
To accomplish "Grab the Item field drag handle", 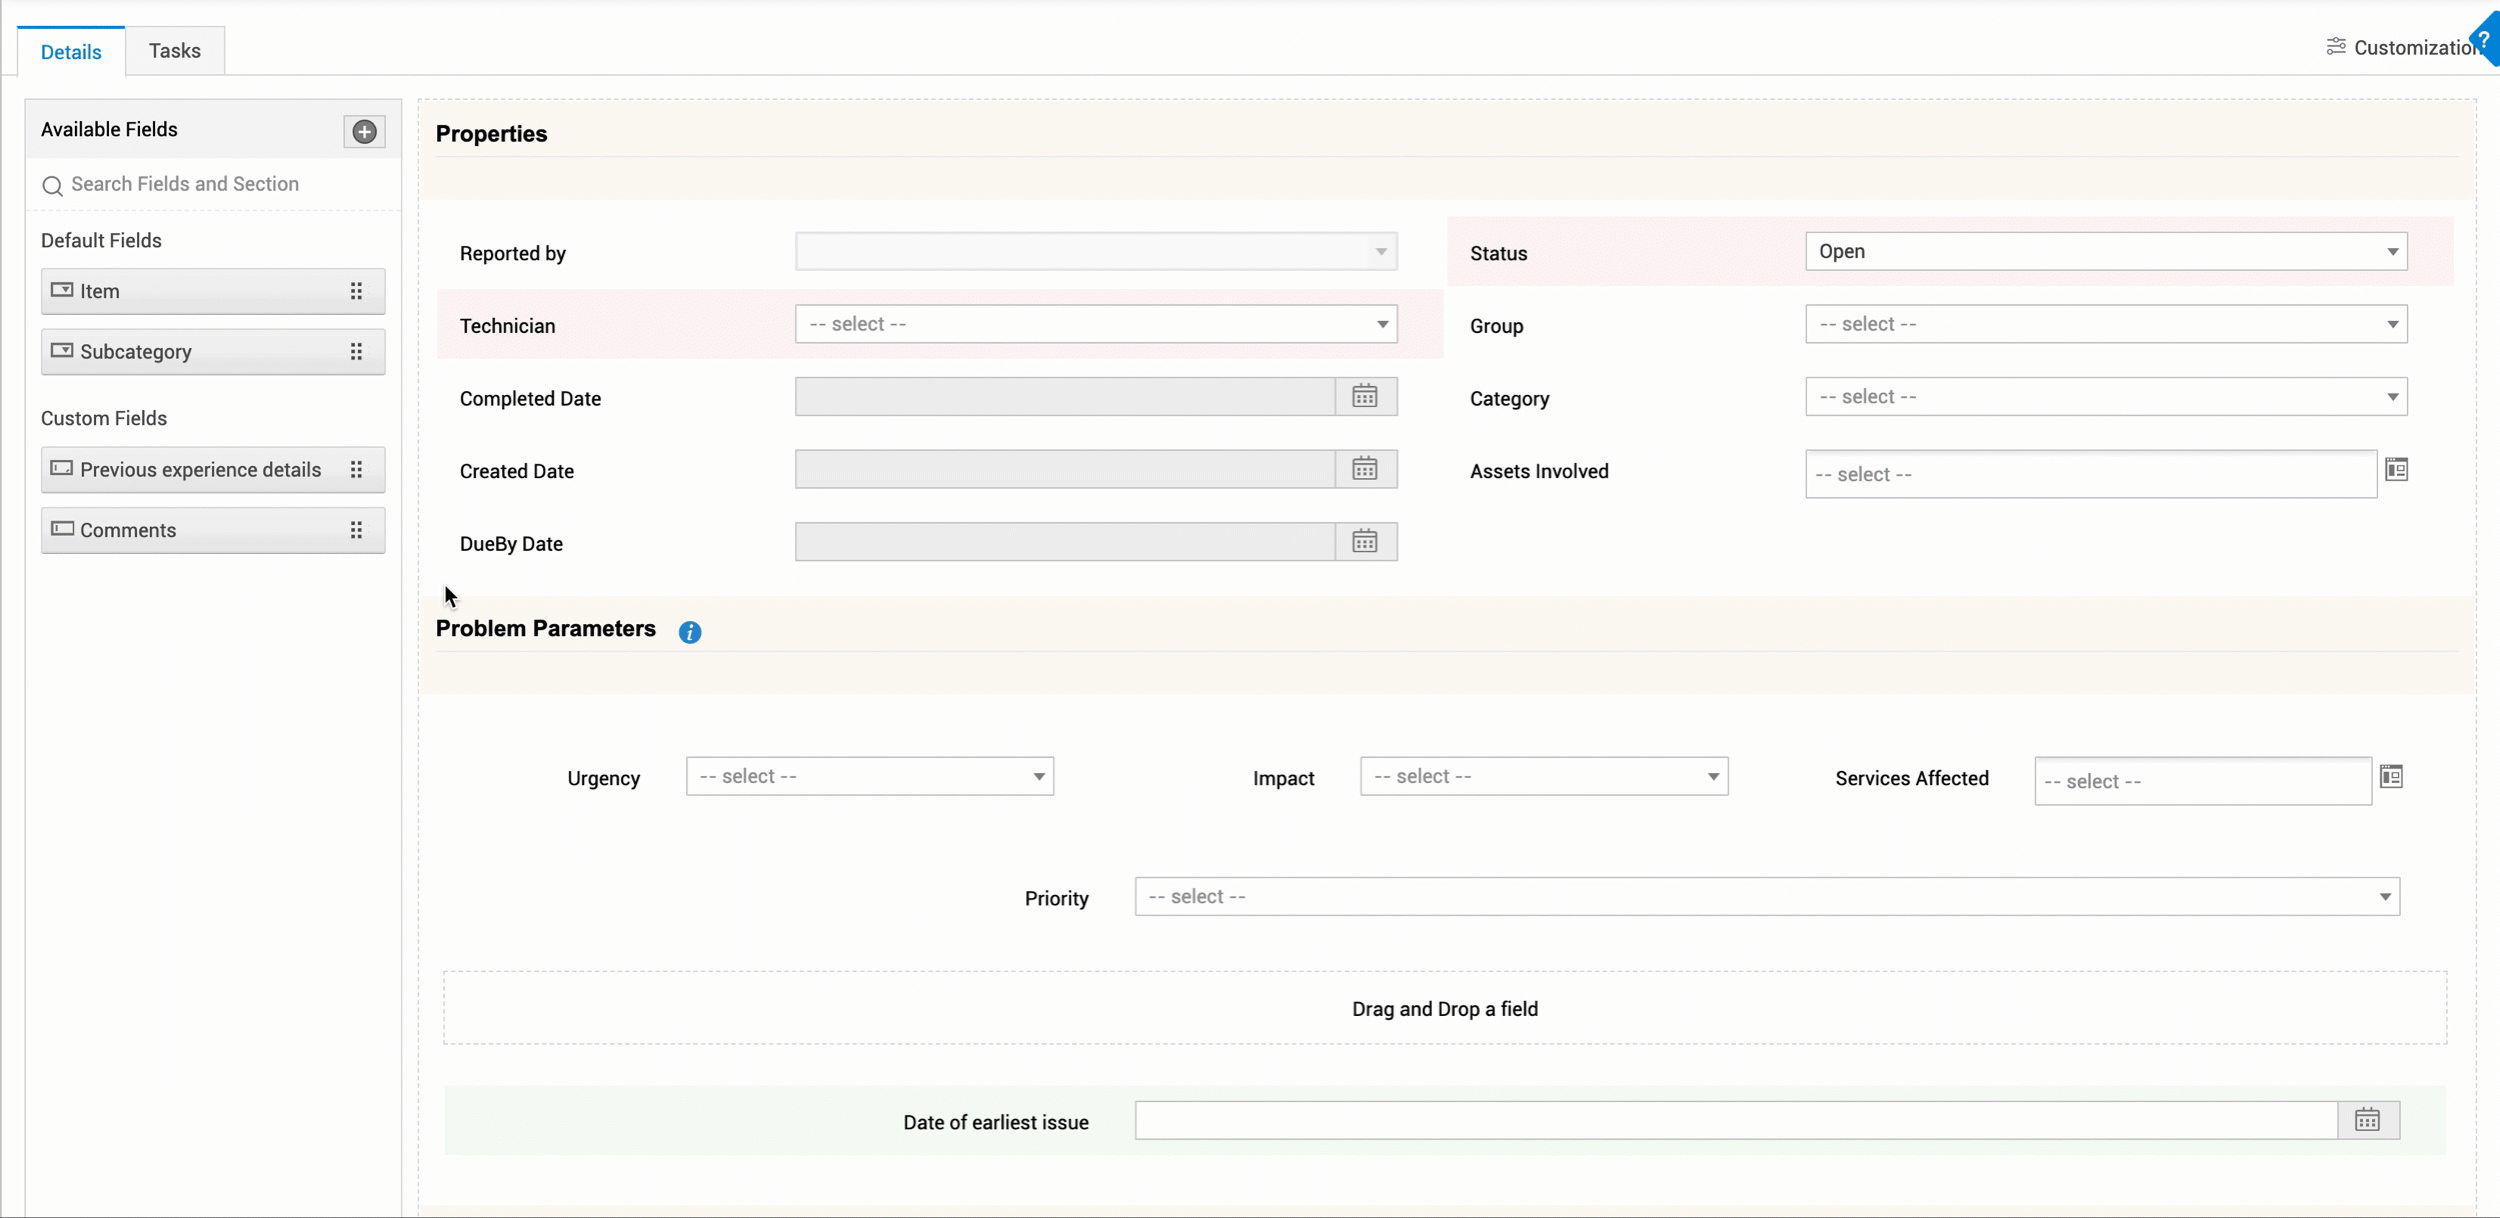I will pyautogui.click(x=356, y=291).
